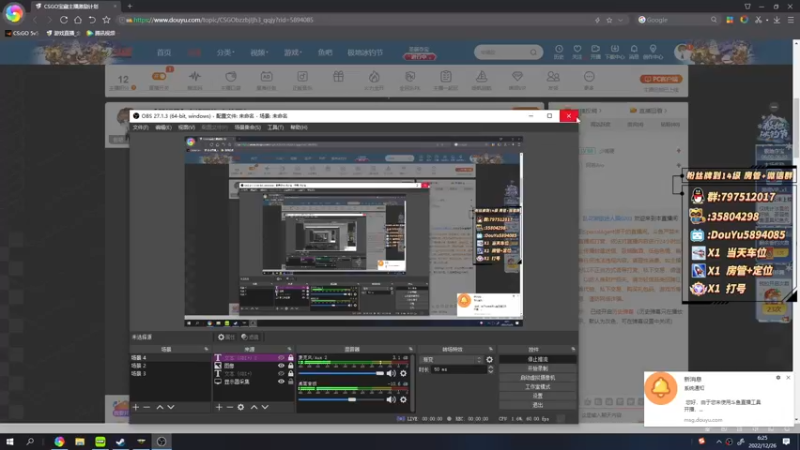Undo closed tab in browser toolbar
The width and height of the screenshot is (800, 450).
pos(92,20)
